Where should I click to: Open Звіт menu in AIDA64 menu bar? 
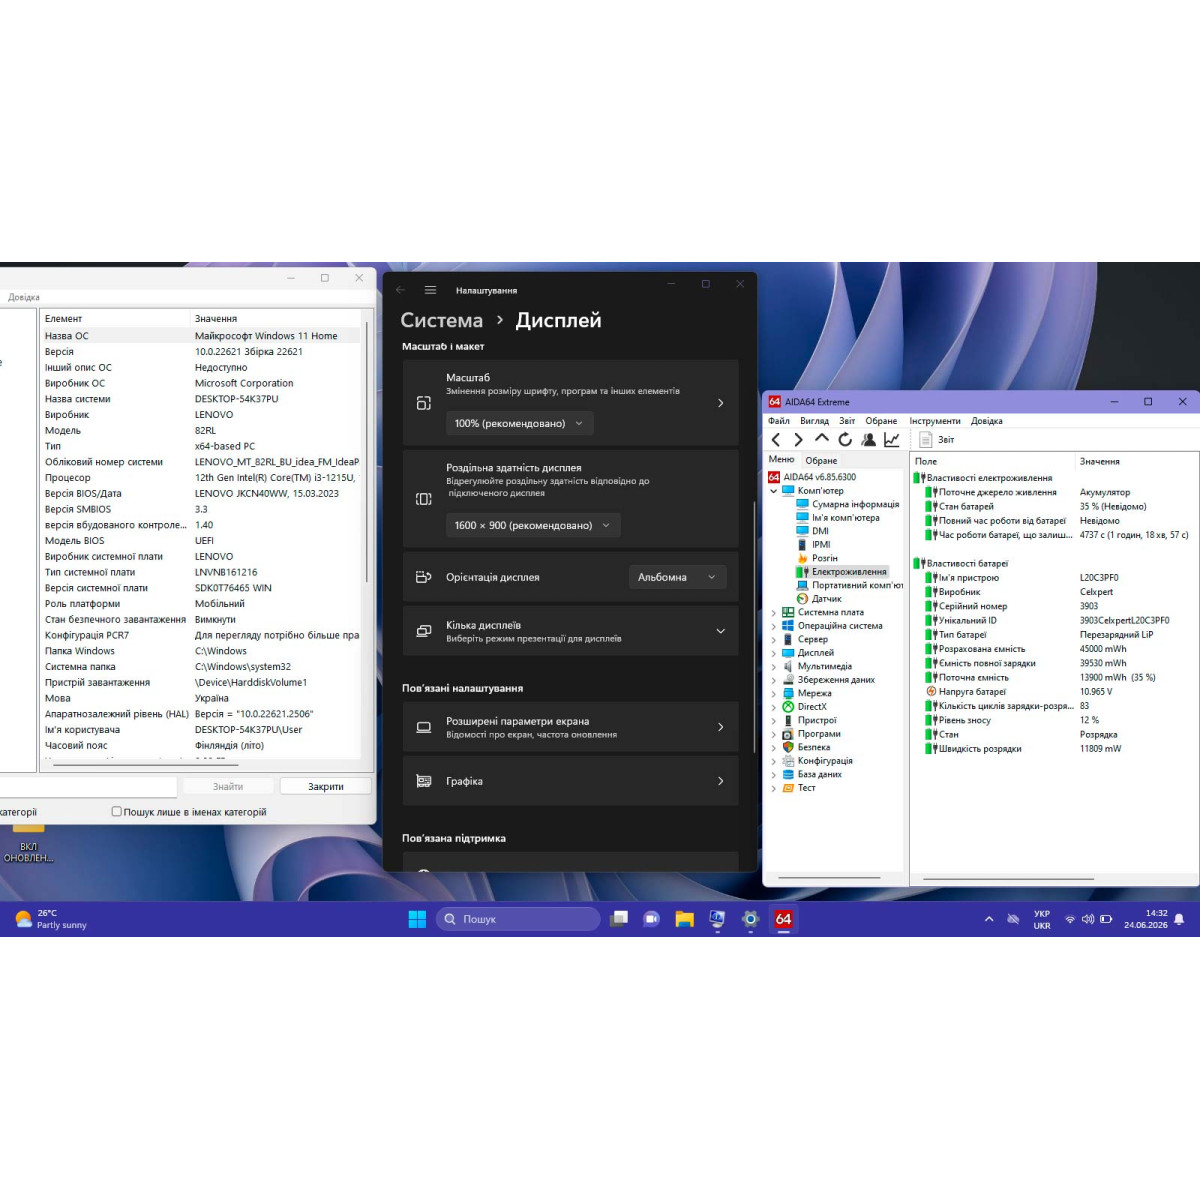click(847, 421)
